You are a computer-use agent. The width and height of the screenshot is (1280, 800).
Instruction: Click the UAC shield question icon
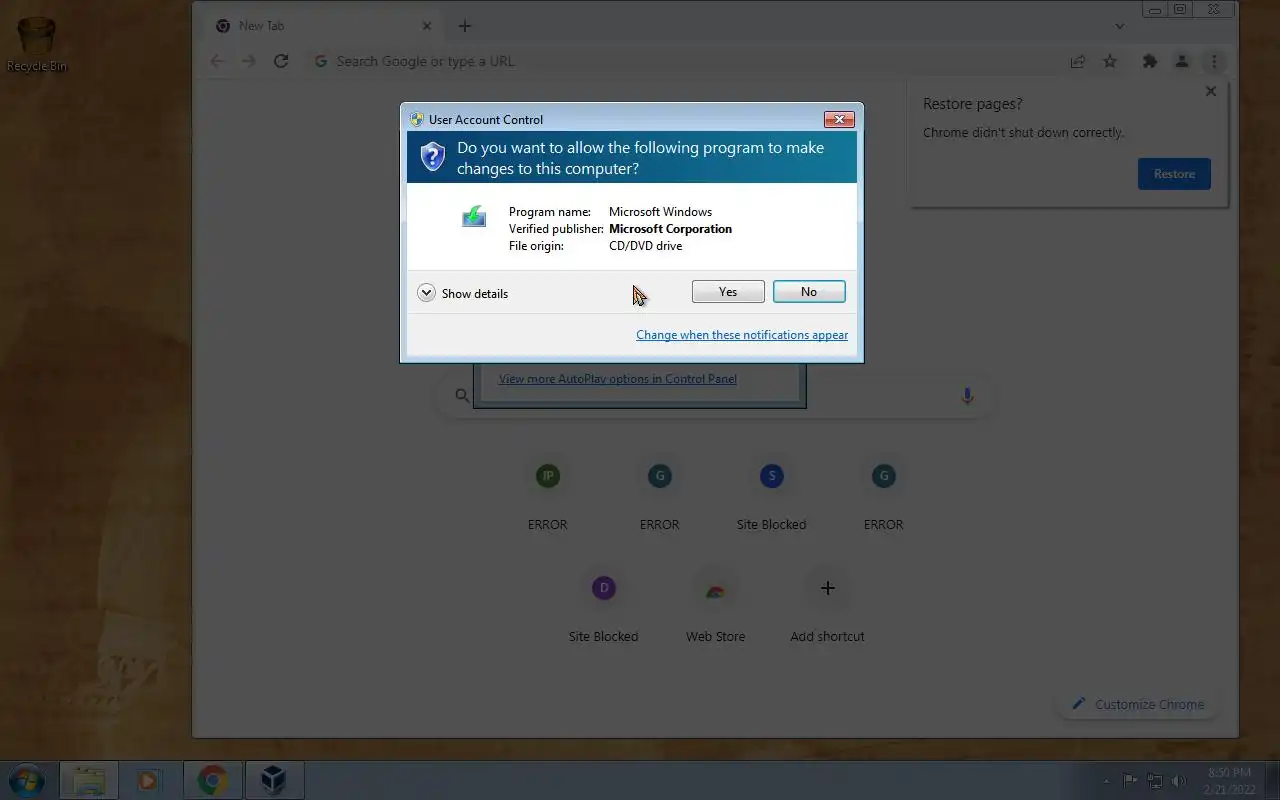click(432, 156)
